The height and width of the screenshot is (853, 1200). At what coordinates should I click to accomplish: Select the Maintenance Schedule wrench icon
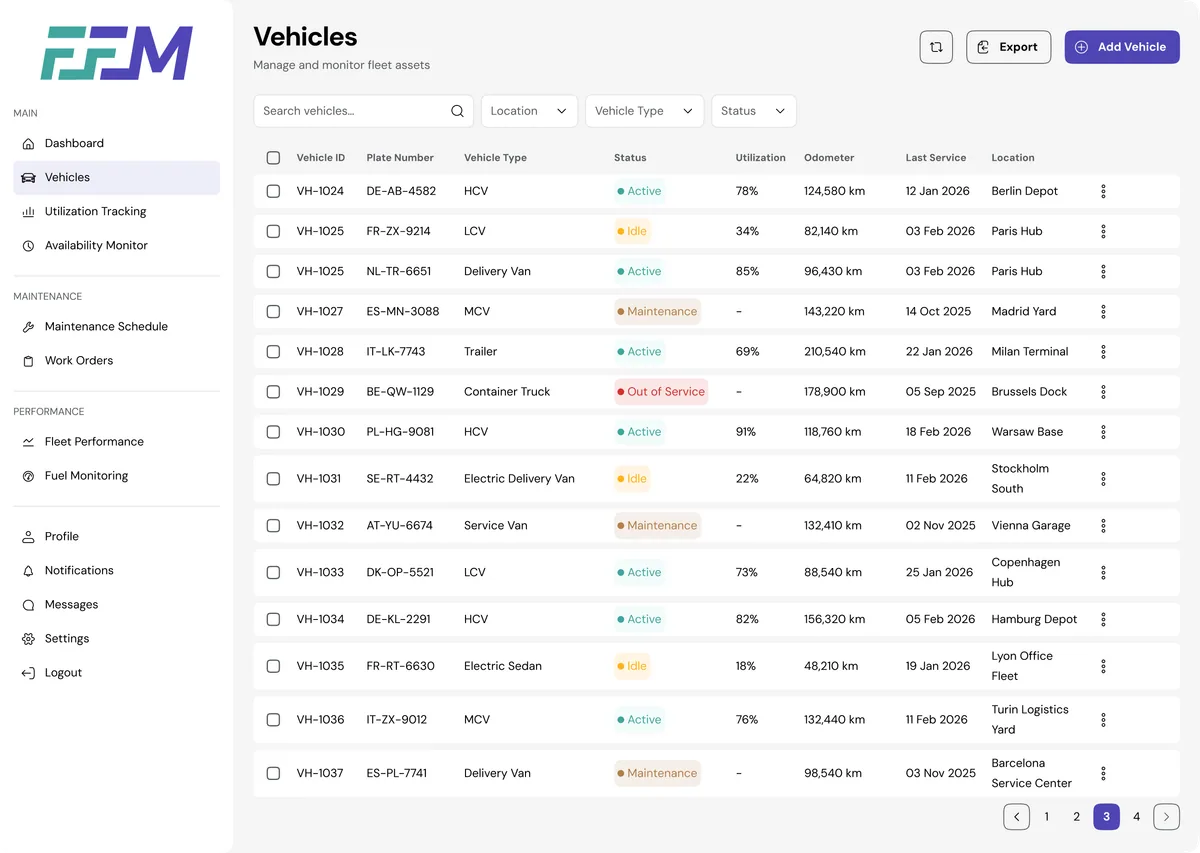coord(28,326)
